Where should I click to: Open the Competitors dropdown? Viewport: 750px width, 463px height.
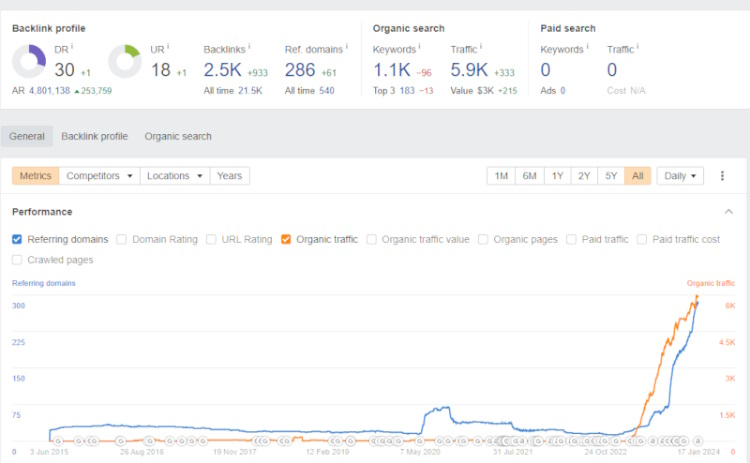99,176
